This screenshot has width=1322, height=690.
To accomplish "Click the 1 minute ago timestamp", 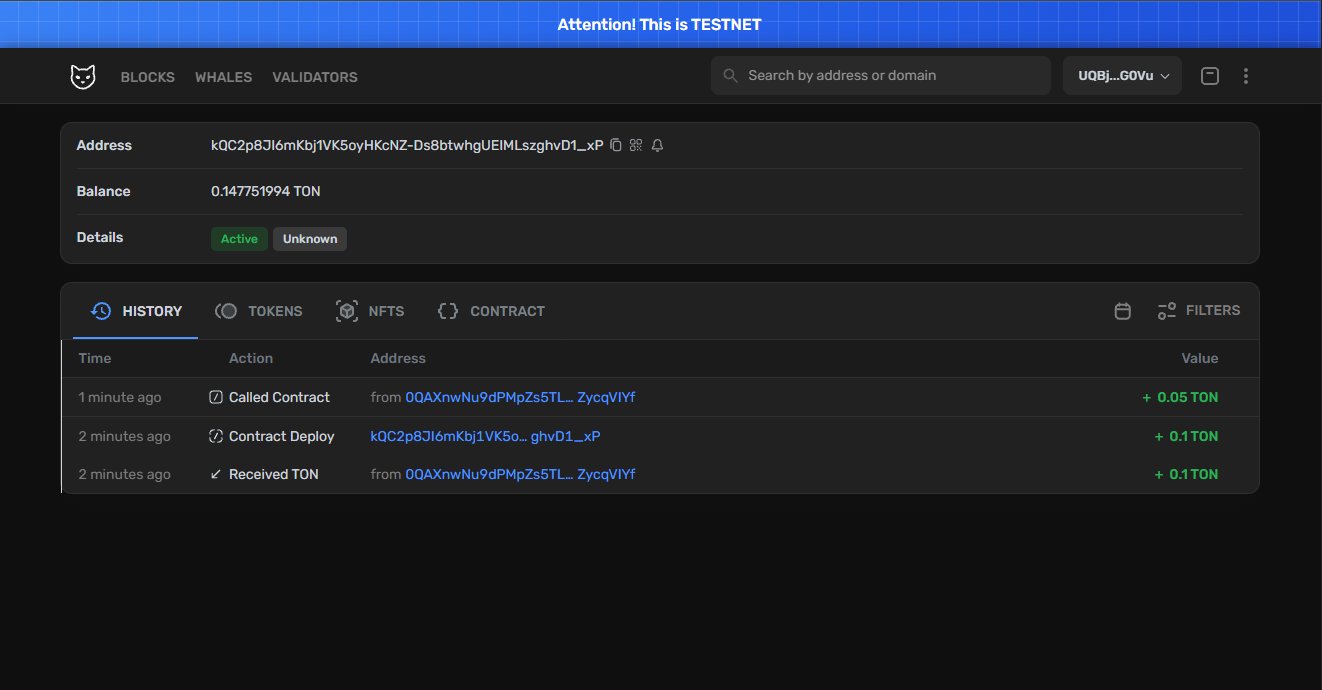I will point(120,397).
